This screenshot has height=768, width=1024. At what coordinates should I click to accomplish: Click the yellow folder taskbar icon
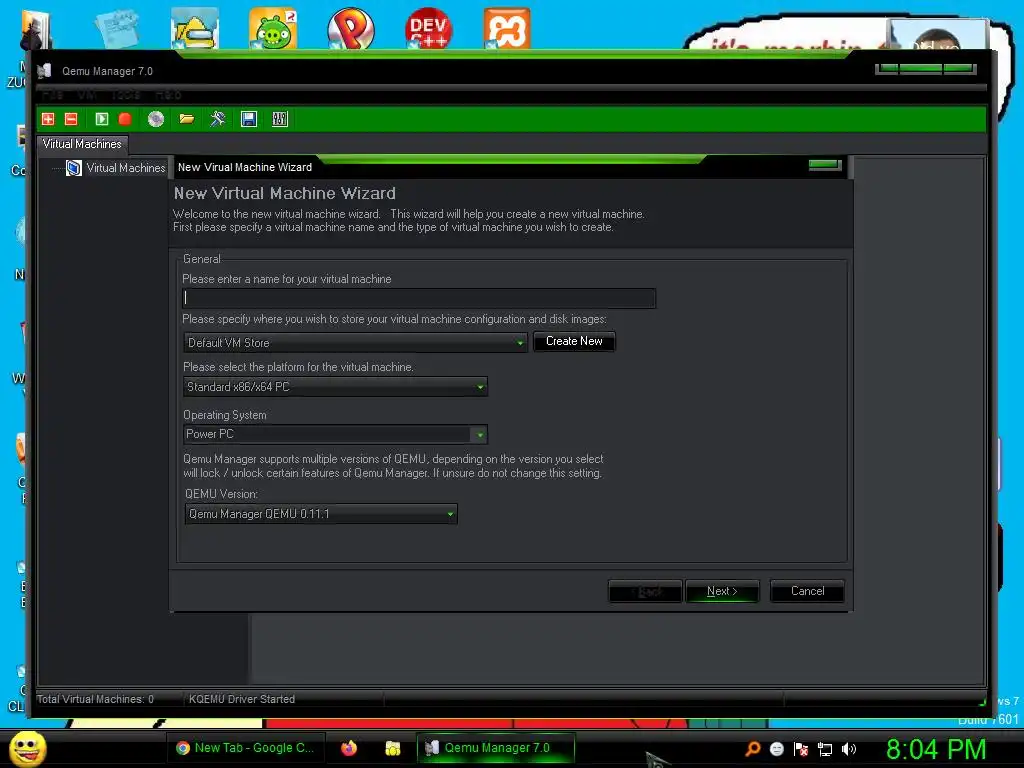[392, 748]
